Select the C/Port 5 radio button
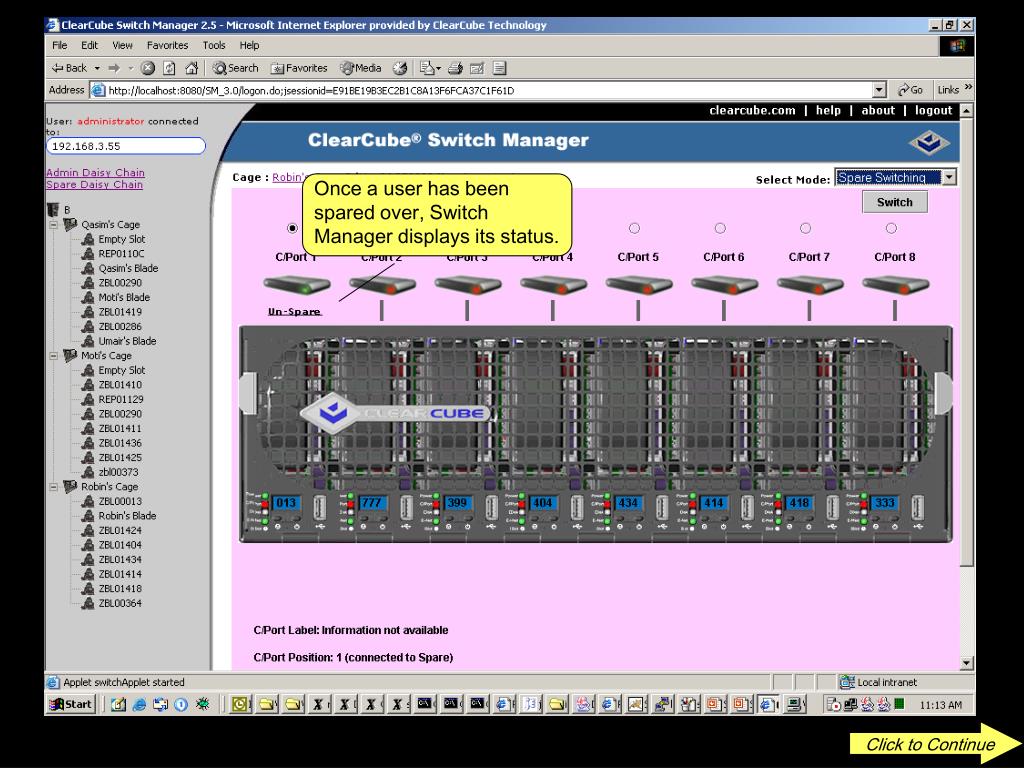 634,228
